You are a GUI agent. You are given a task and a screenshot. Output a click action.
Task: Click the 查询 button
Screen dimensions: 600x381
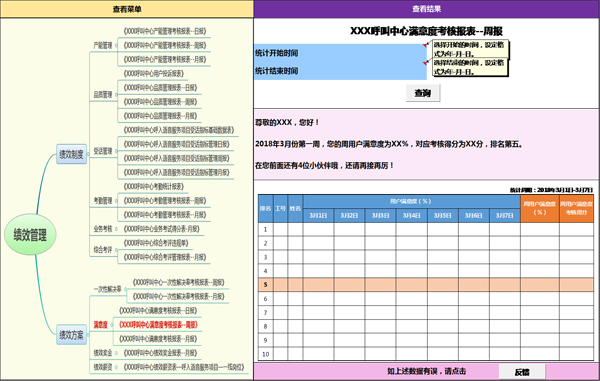pos(423,93)
